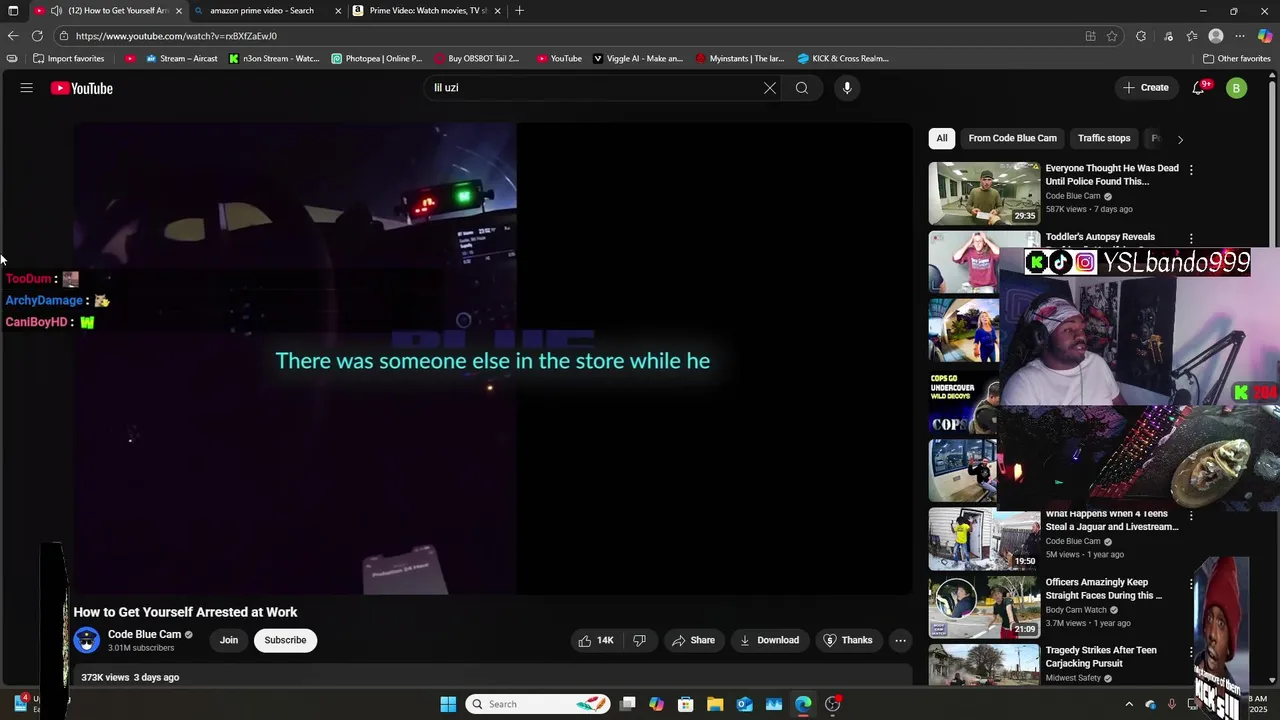This screenshot has height=720, width=1280.
Task: Open the 'KICK & Cross Realm...' bookmark
Action: tap(843, 58)
